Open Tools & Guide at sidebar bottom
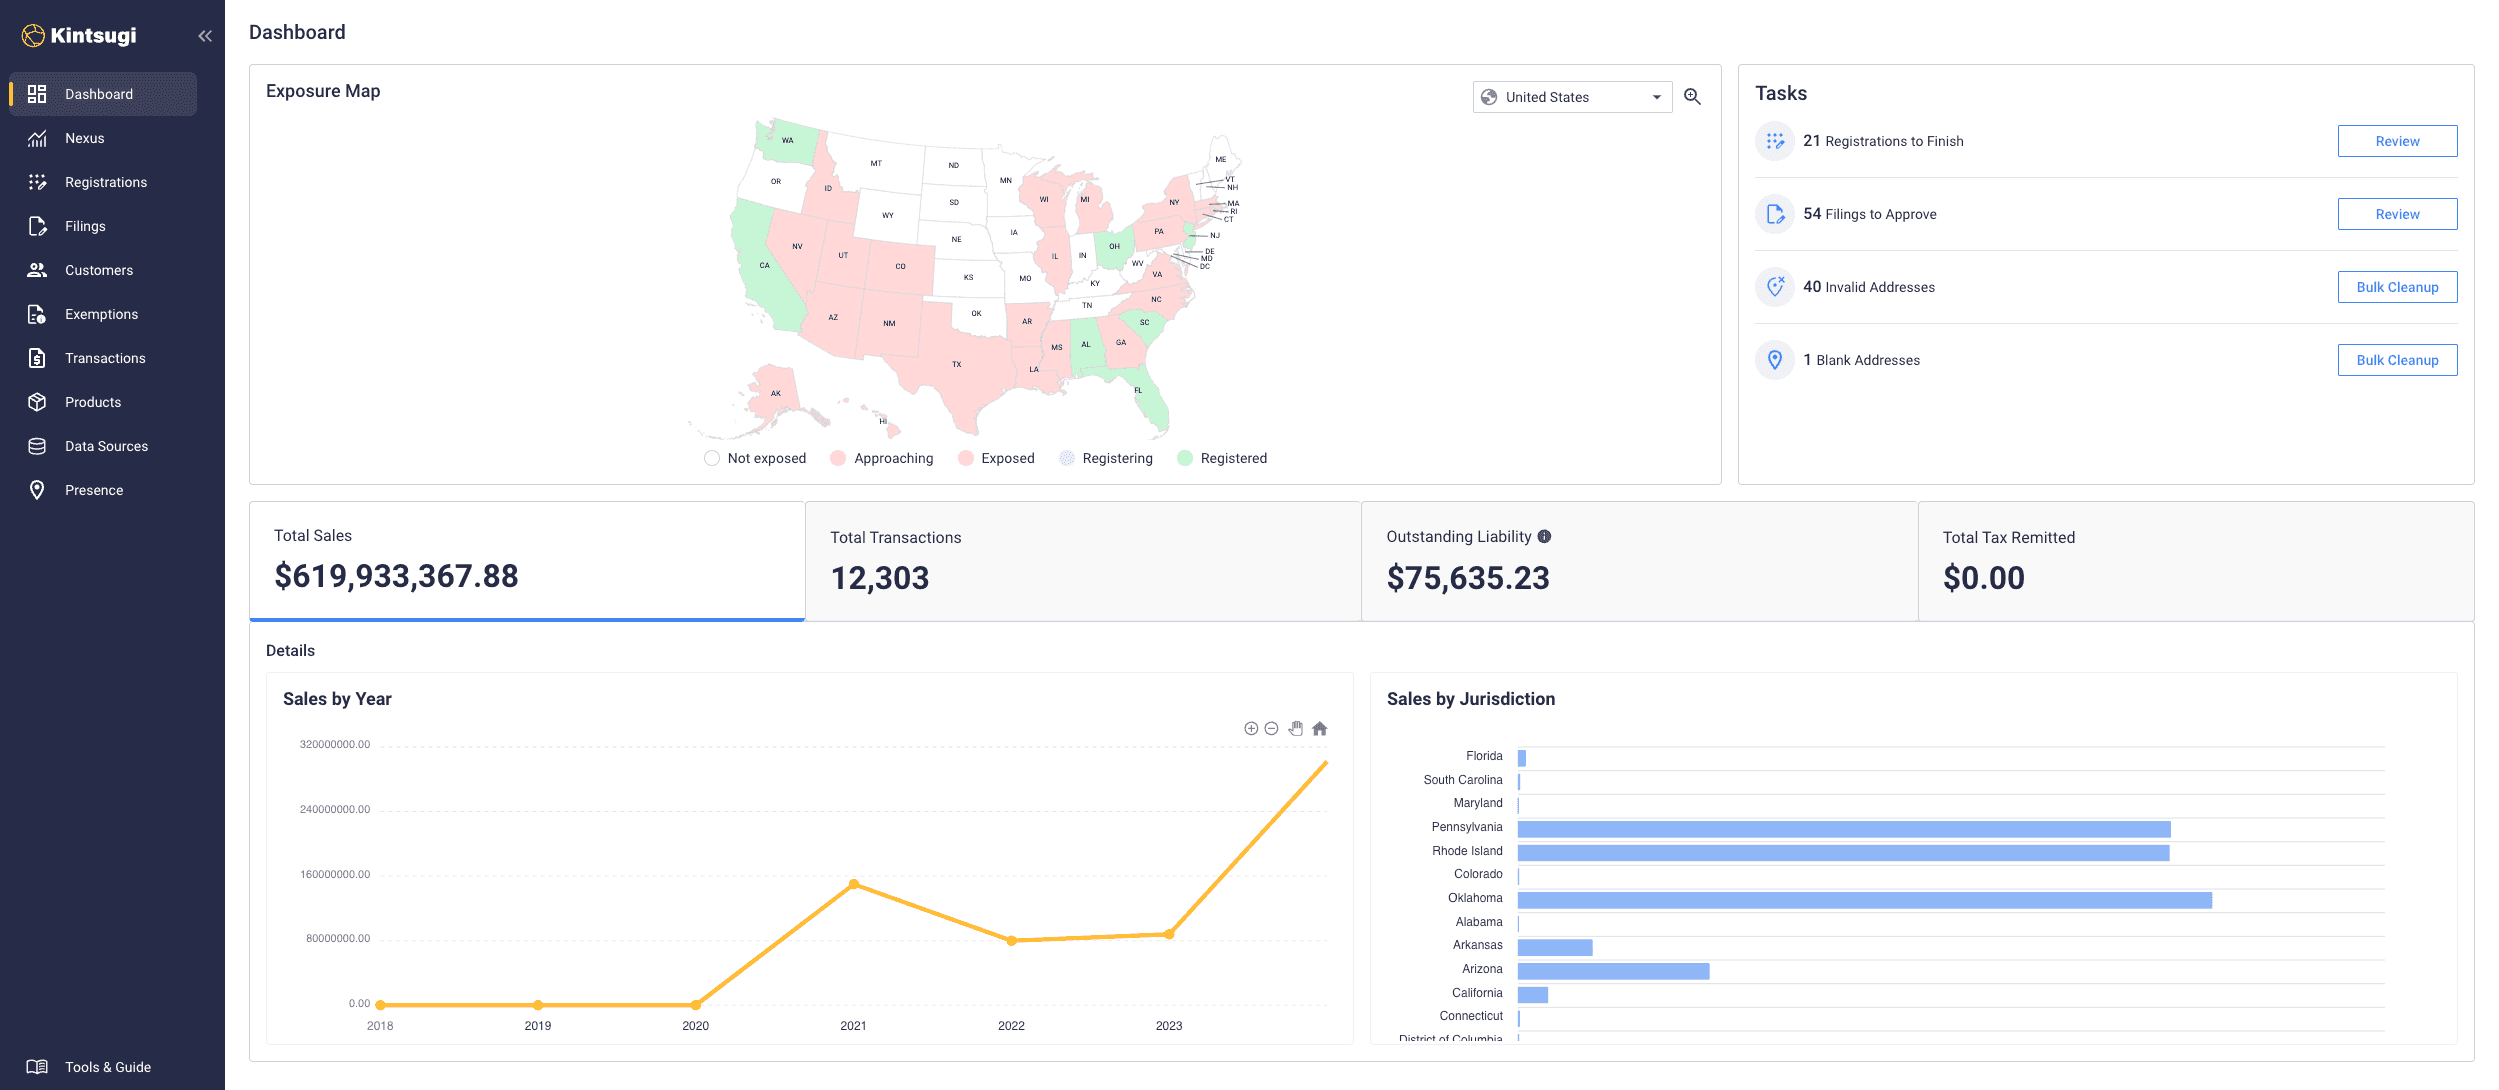This screenshot has height=1090, width=2499. 107,1067
